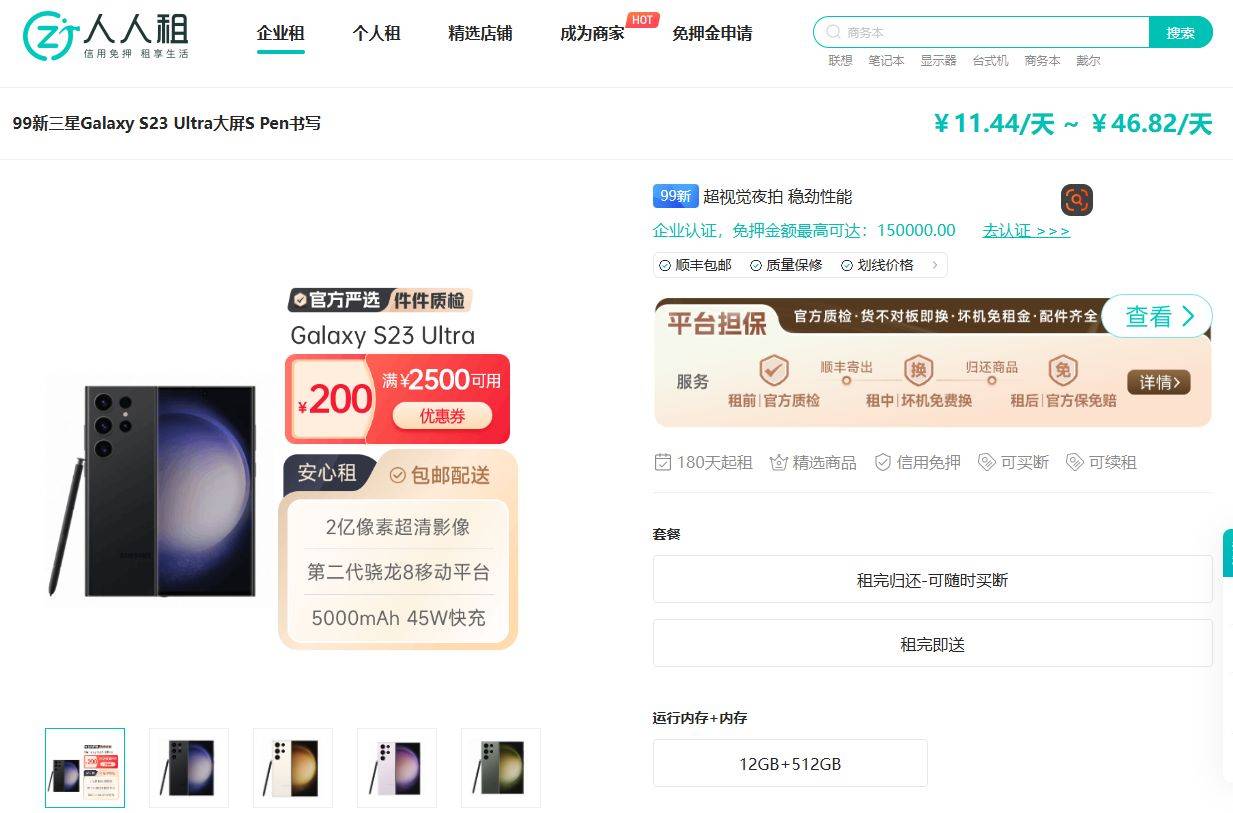Click the 优惠券 coupon button on product image
This screenshot has width=1233, height=813.
pos(442,416)
